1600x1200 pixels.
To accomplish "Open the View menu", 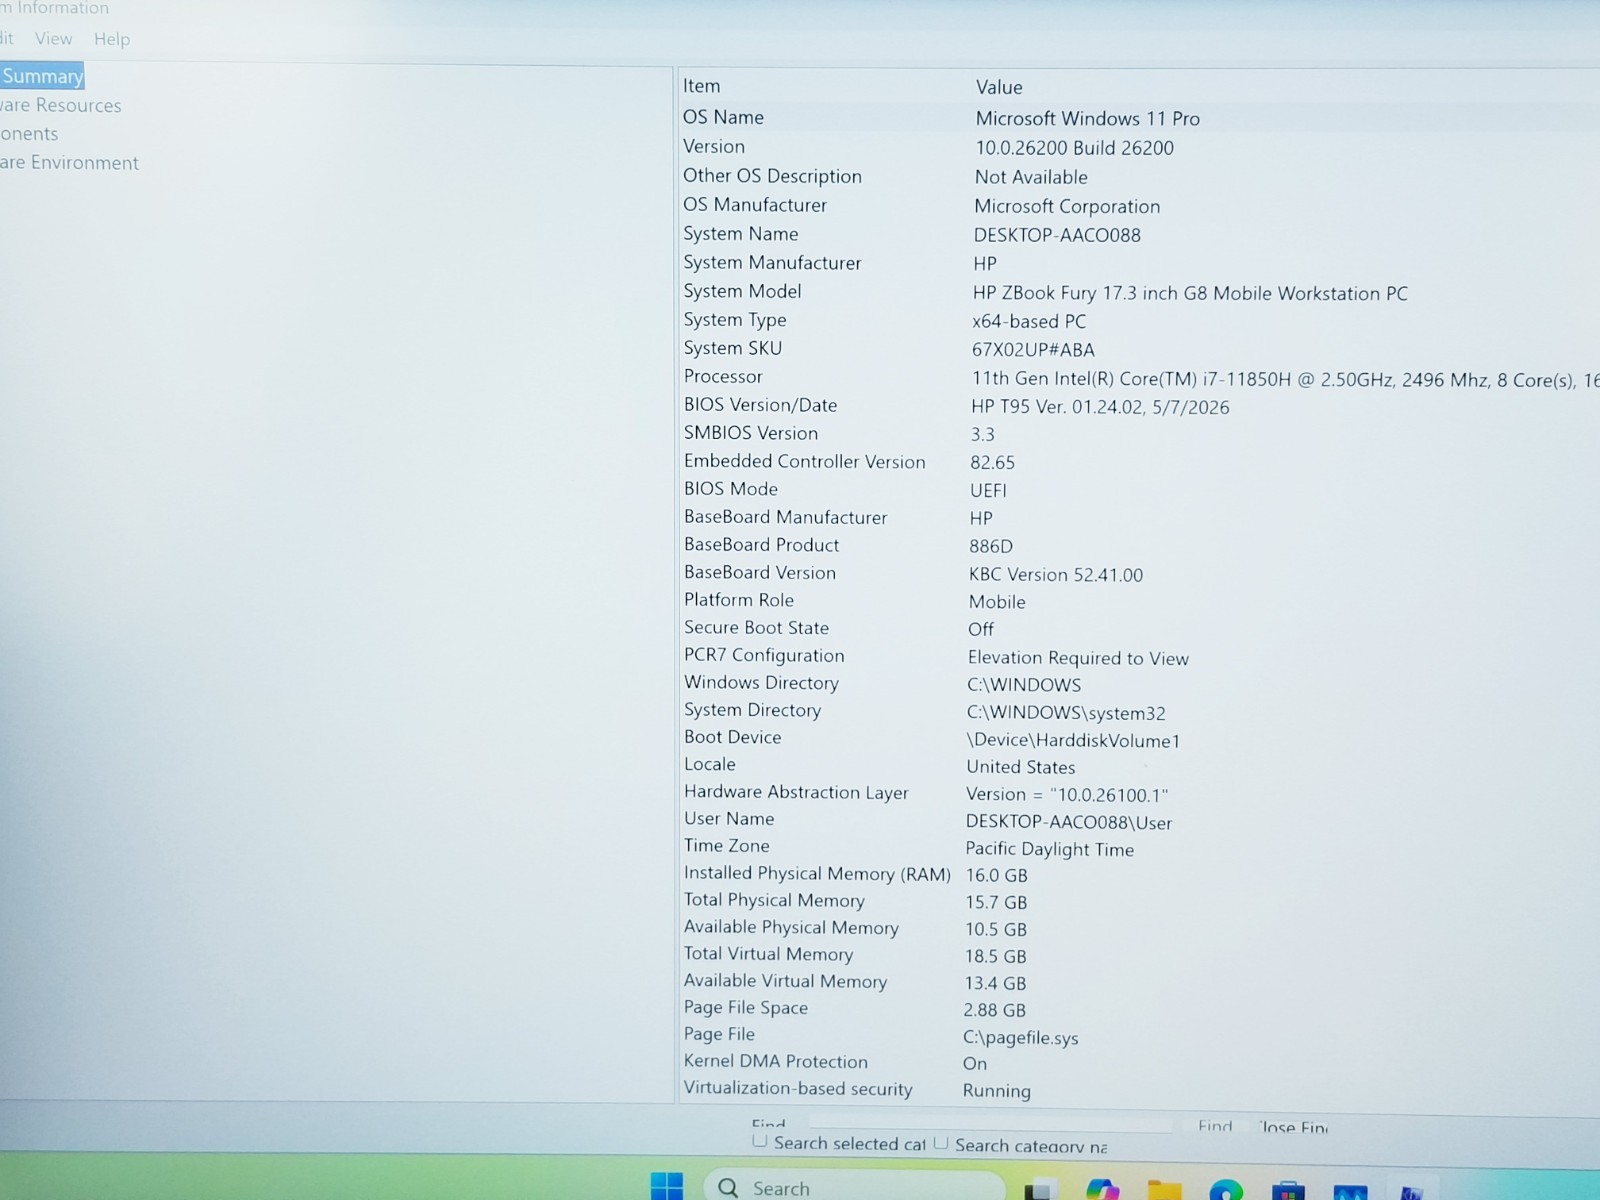I will tap(53, 39).
